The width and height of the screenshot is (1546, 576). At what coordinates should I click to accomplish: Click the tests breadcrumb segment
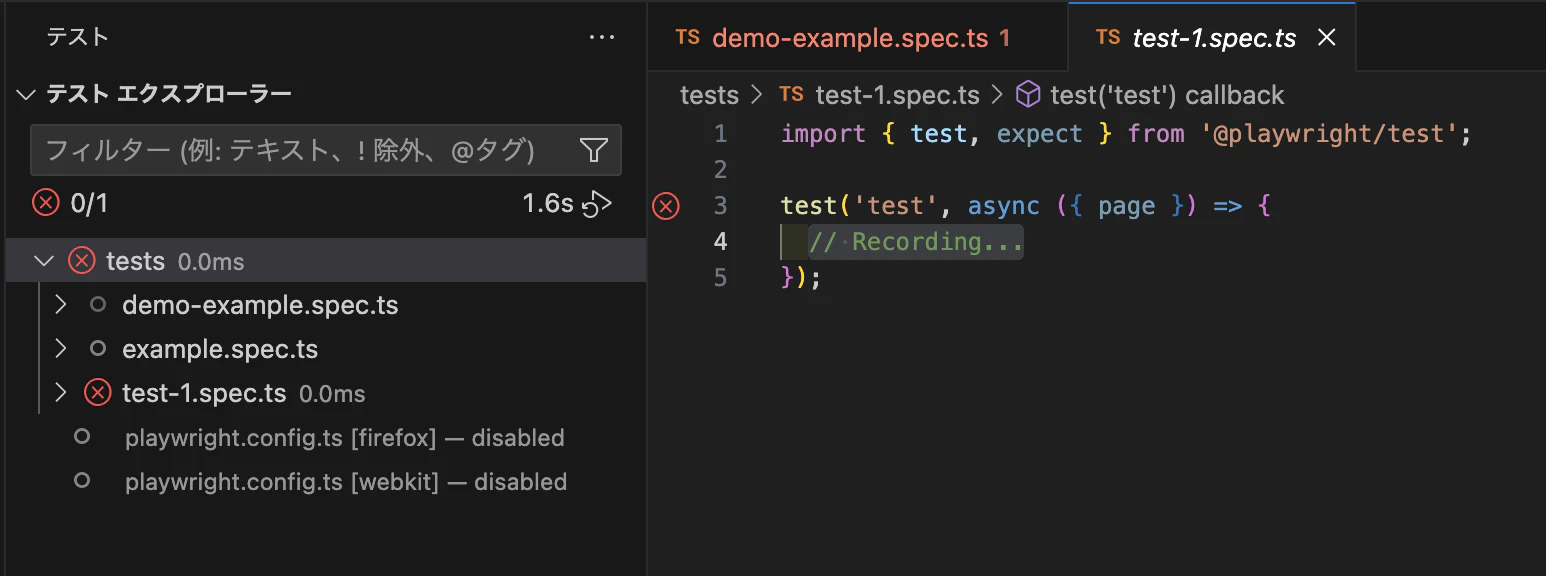[709, 95]
